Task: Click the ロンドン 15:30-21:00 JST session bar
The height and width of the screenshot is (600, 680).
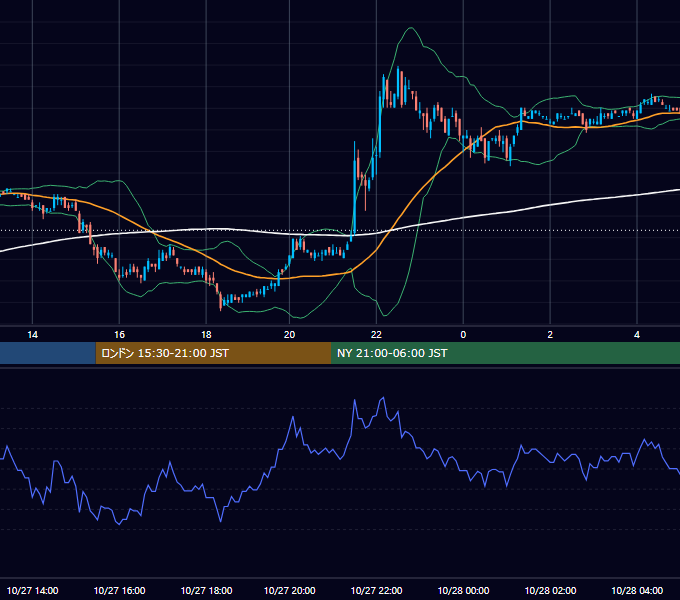Action: (x=213, y=353)
